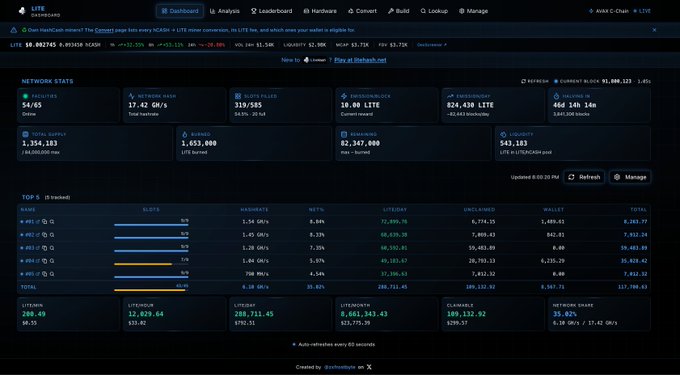Click the Network Share 35.02% card
This screenshot has width=680, height=375.
(x=599, y=314)
